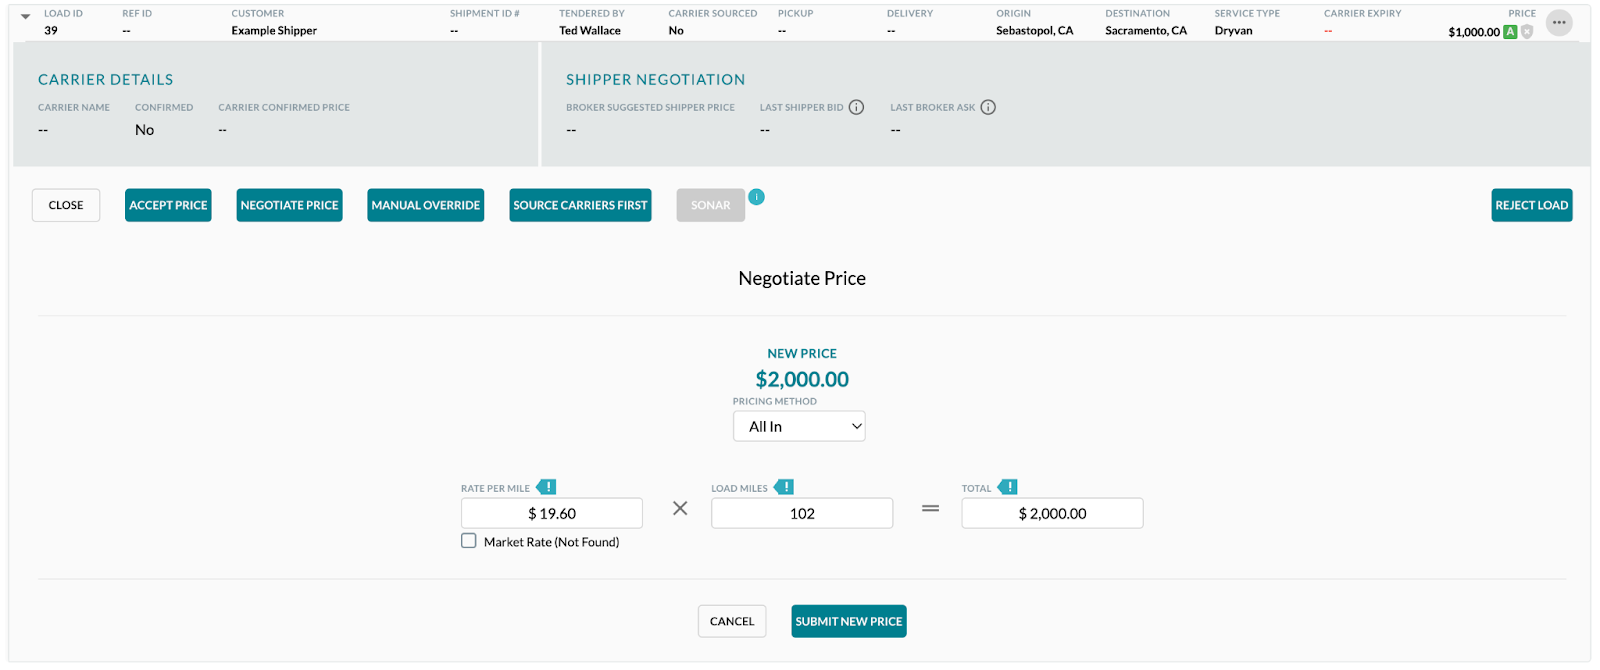Click the Negotiate Price section title

[x=802, y=278]
